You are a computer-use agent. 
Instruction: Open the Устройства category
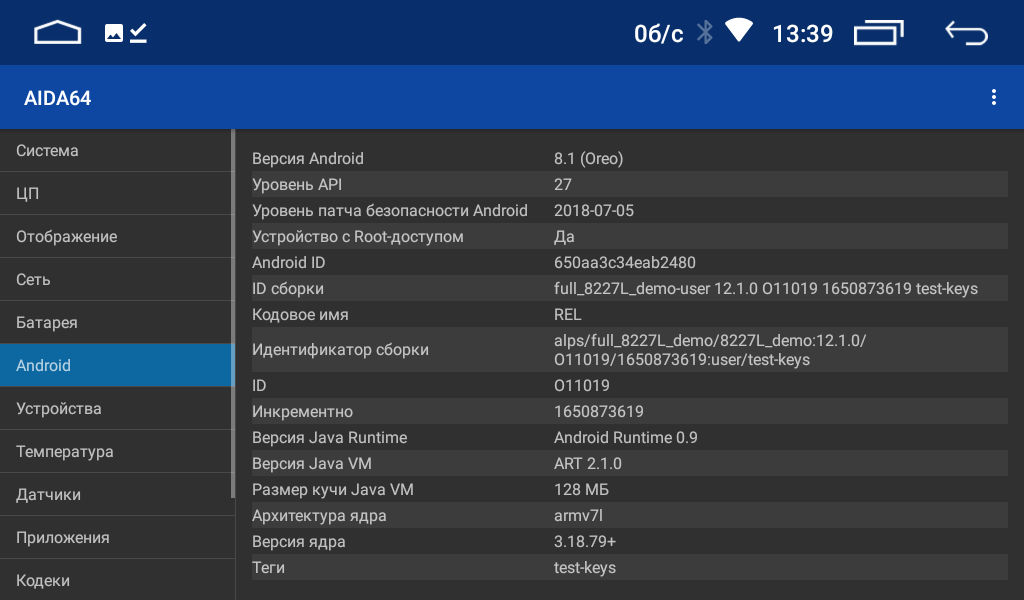pyautogui.click(x=116, y=409)
